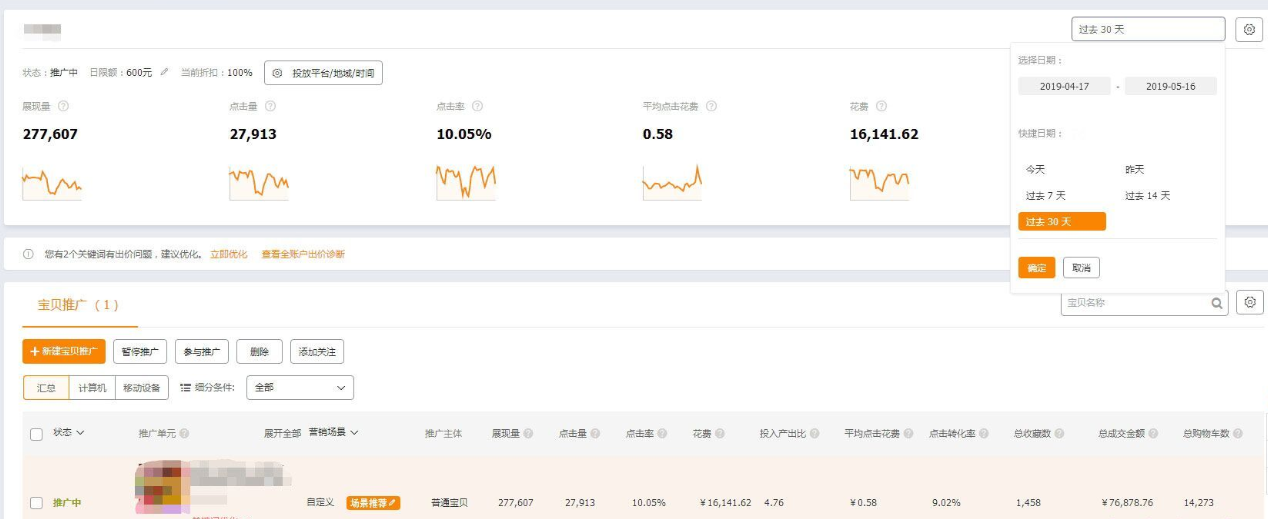1268x519 pixels.
Task: Click the 立即优化 link
Action: pos(228,254)
